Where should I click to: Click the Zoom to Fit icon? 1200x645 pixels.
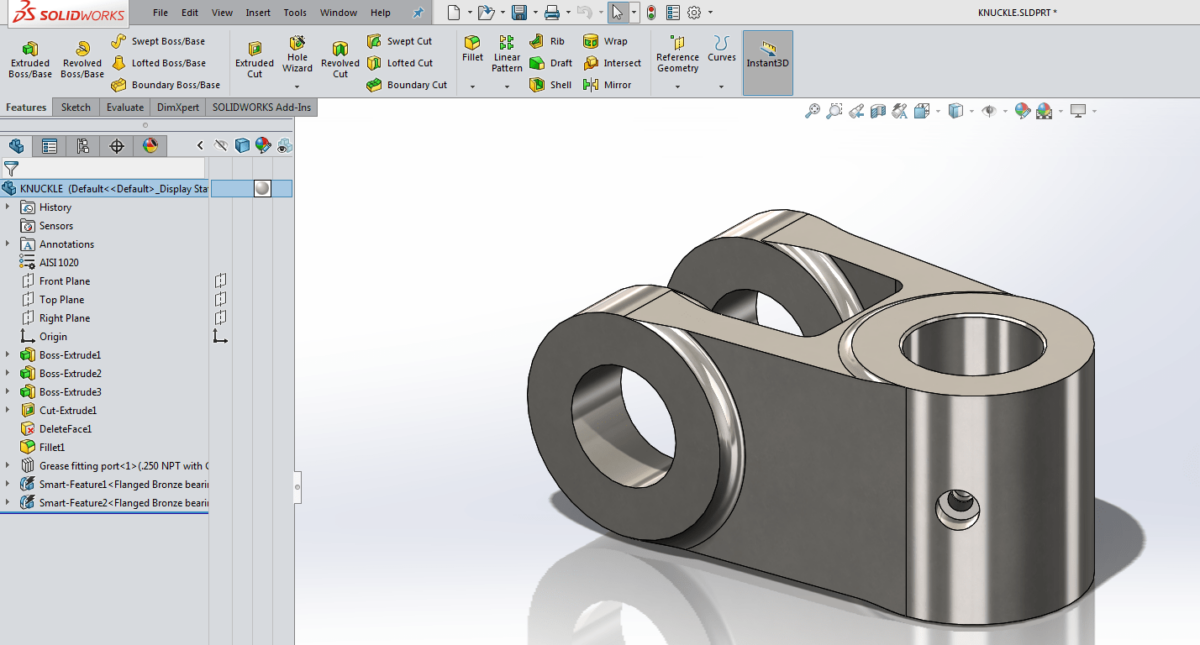coord(813,111)
